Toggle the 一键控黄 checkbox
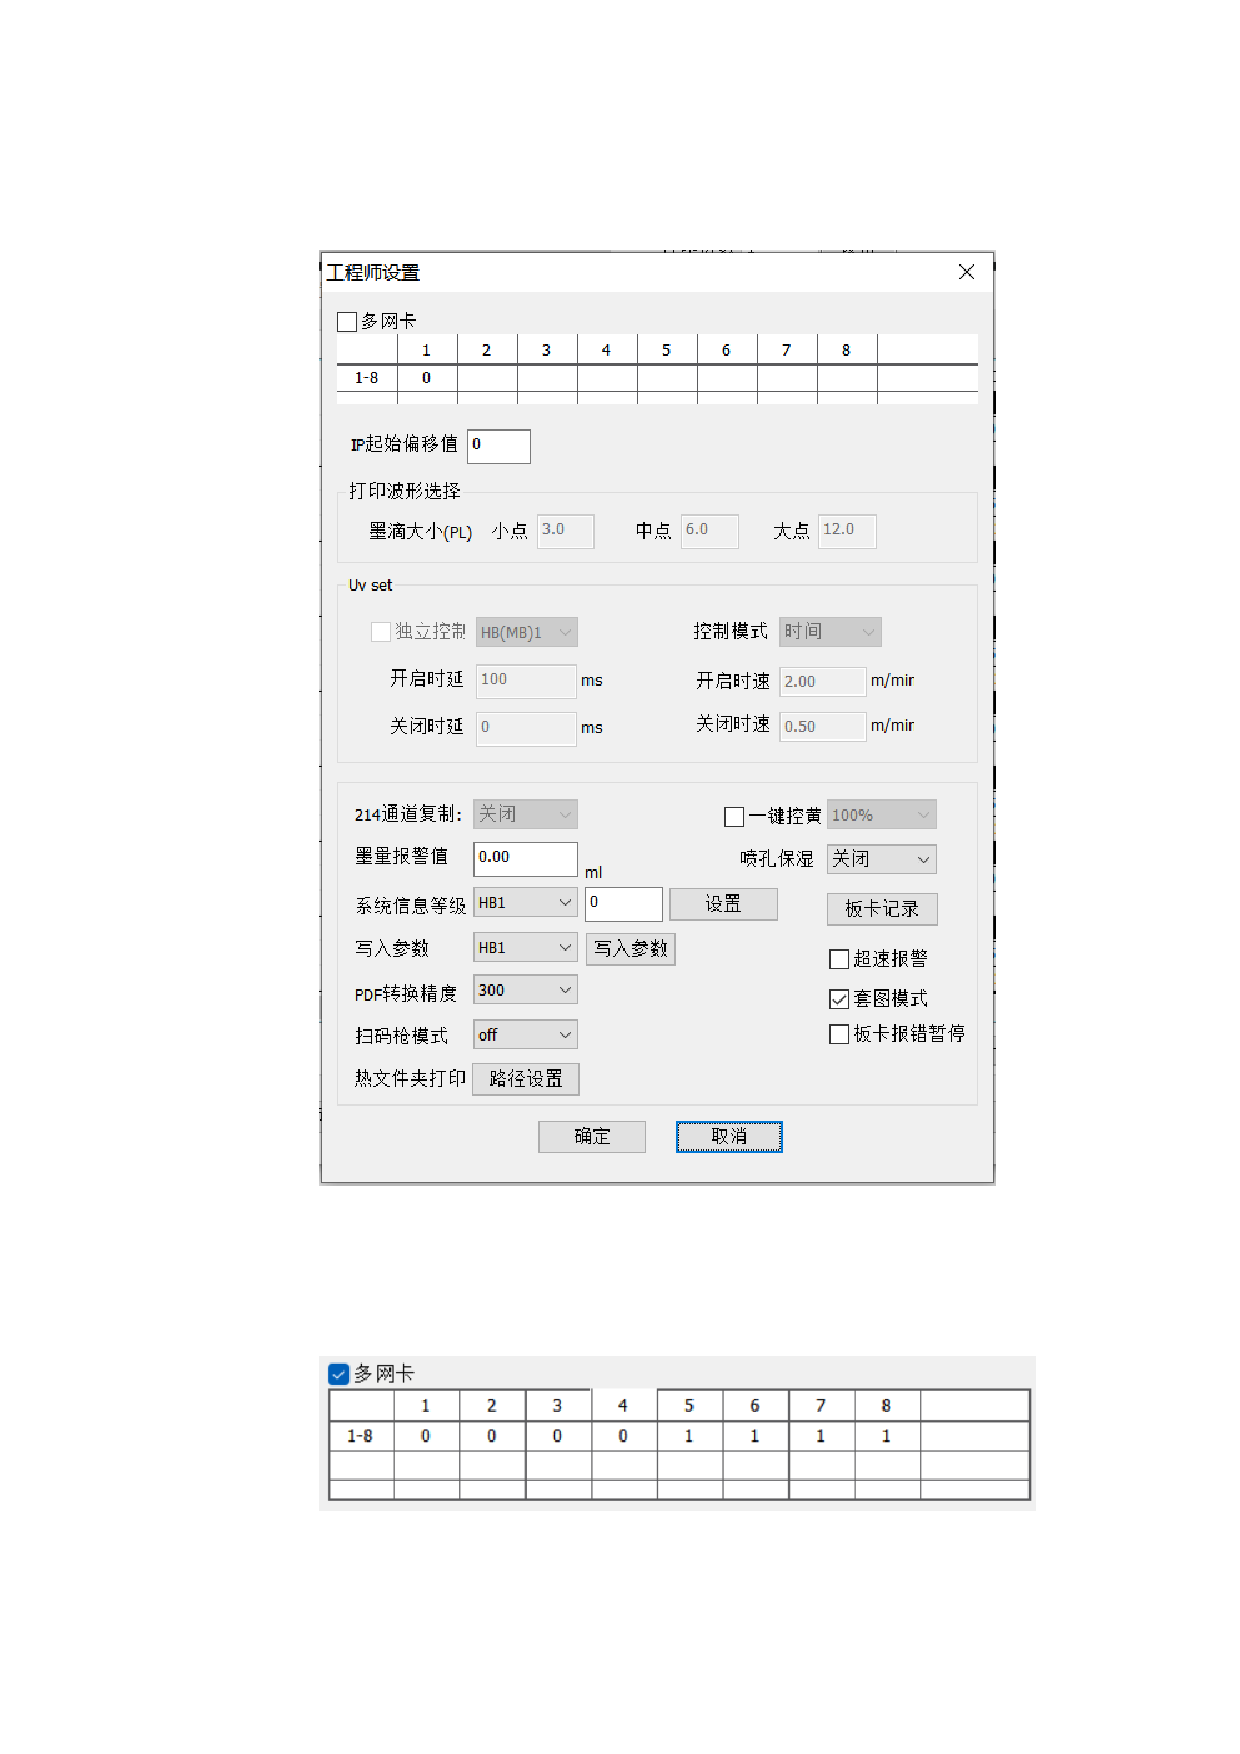Viewport: 1240px width, 1754px height. point(734,817)
